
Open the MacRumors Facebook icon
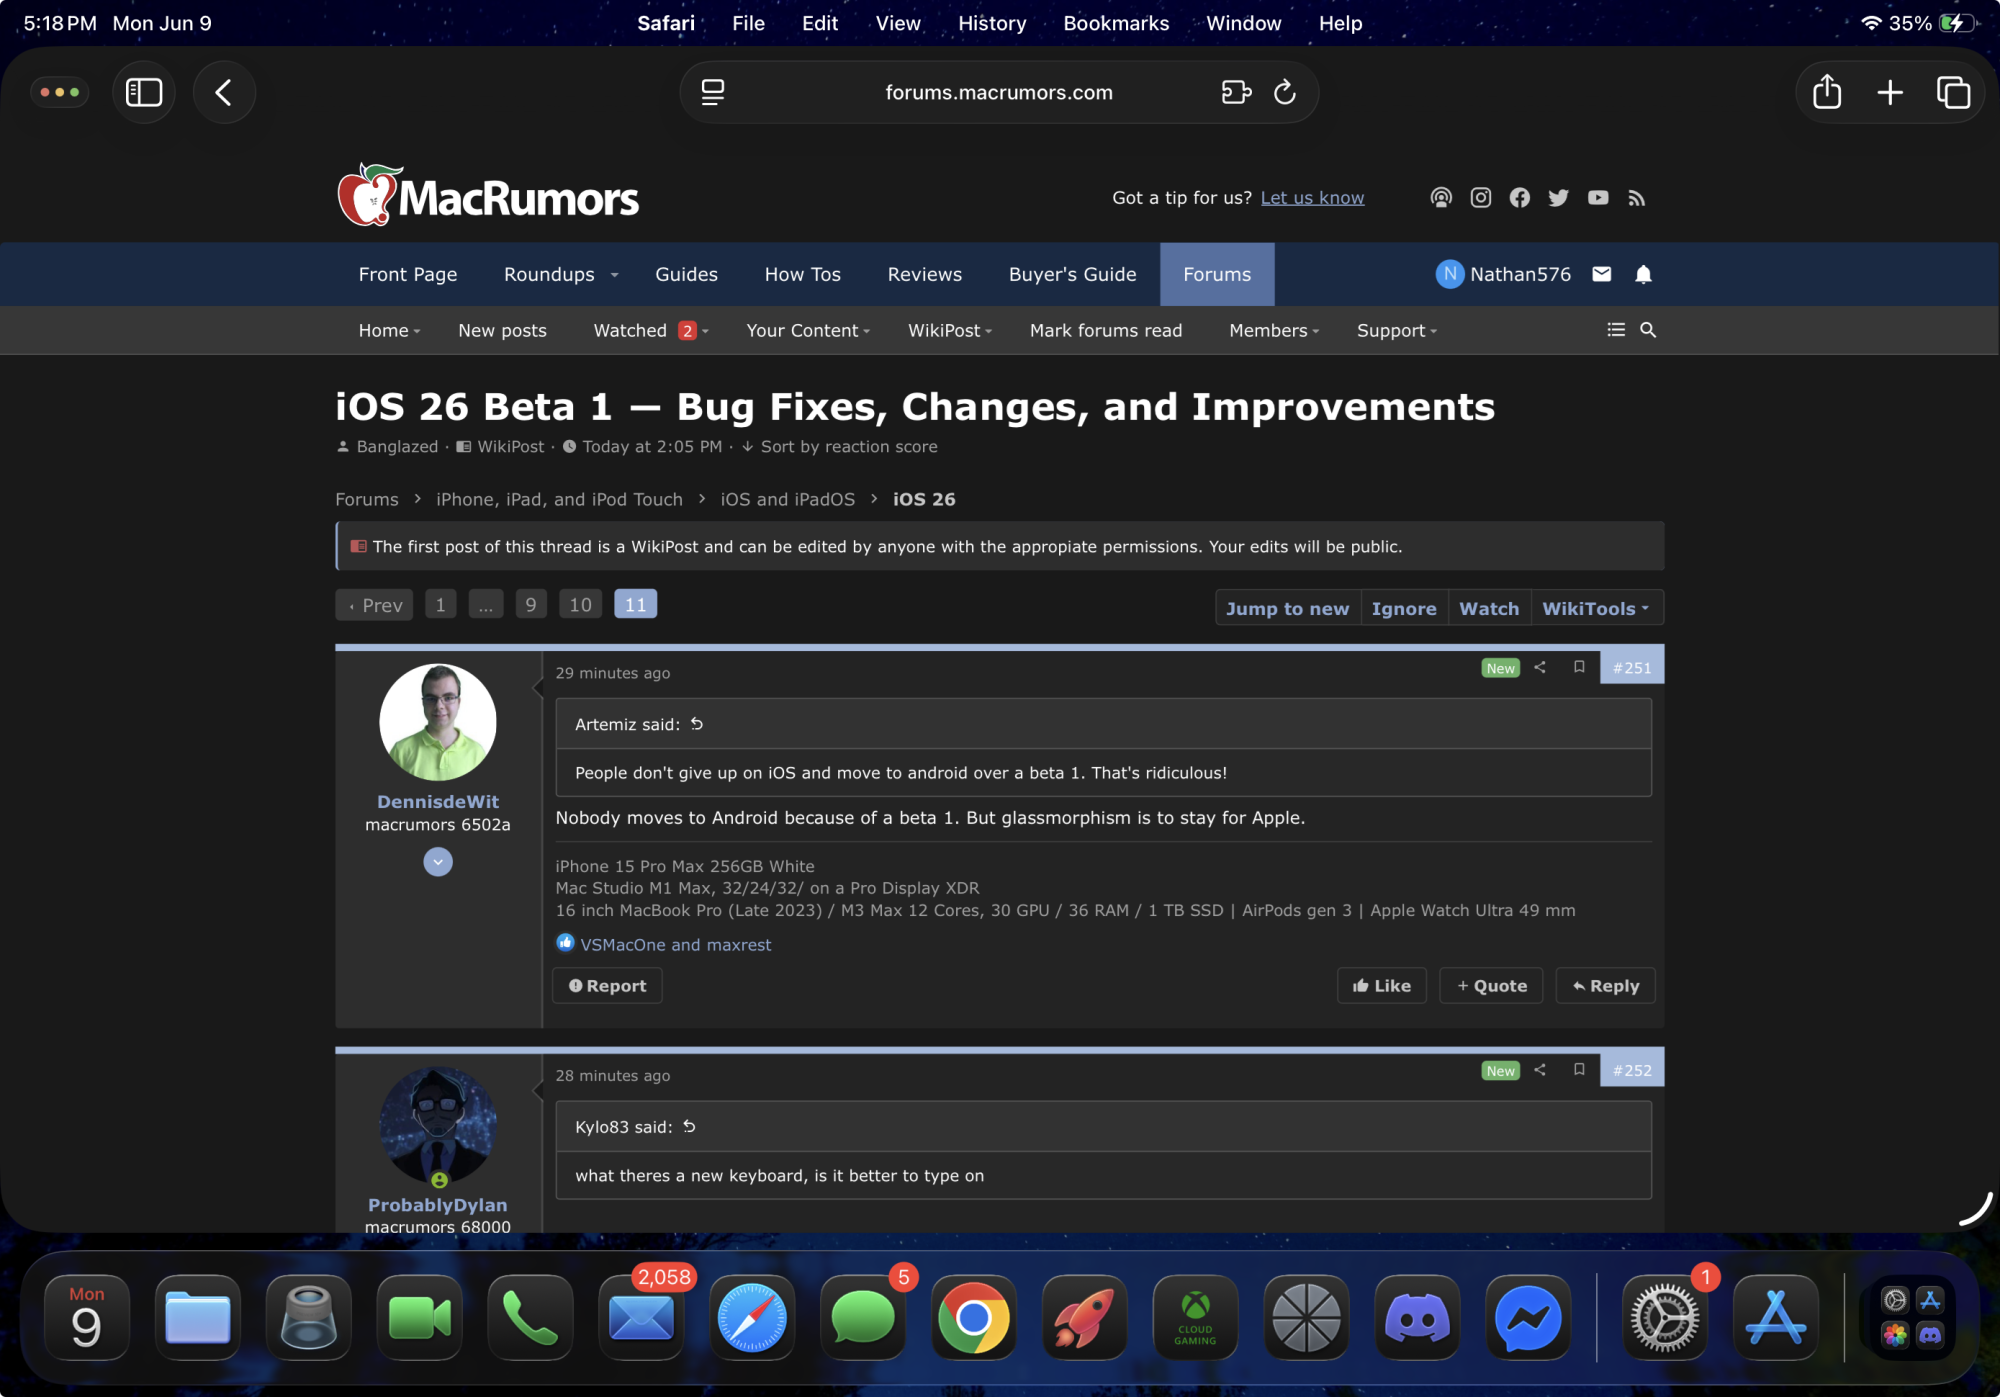click(1520, 198)
